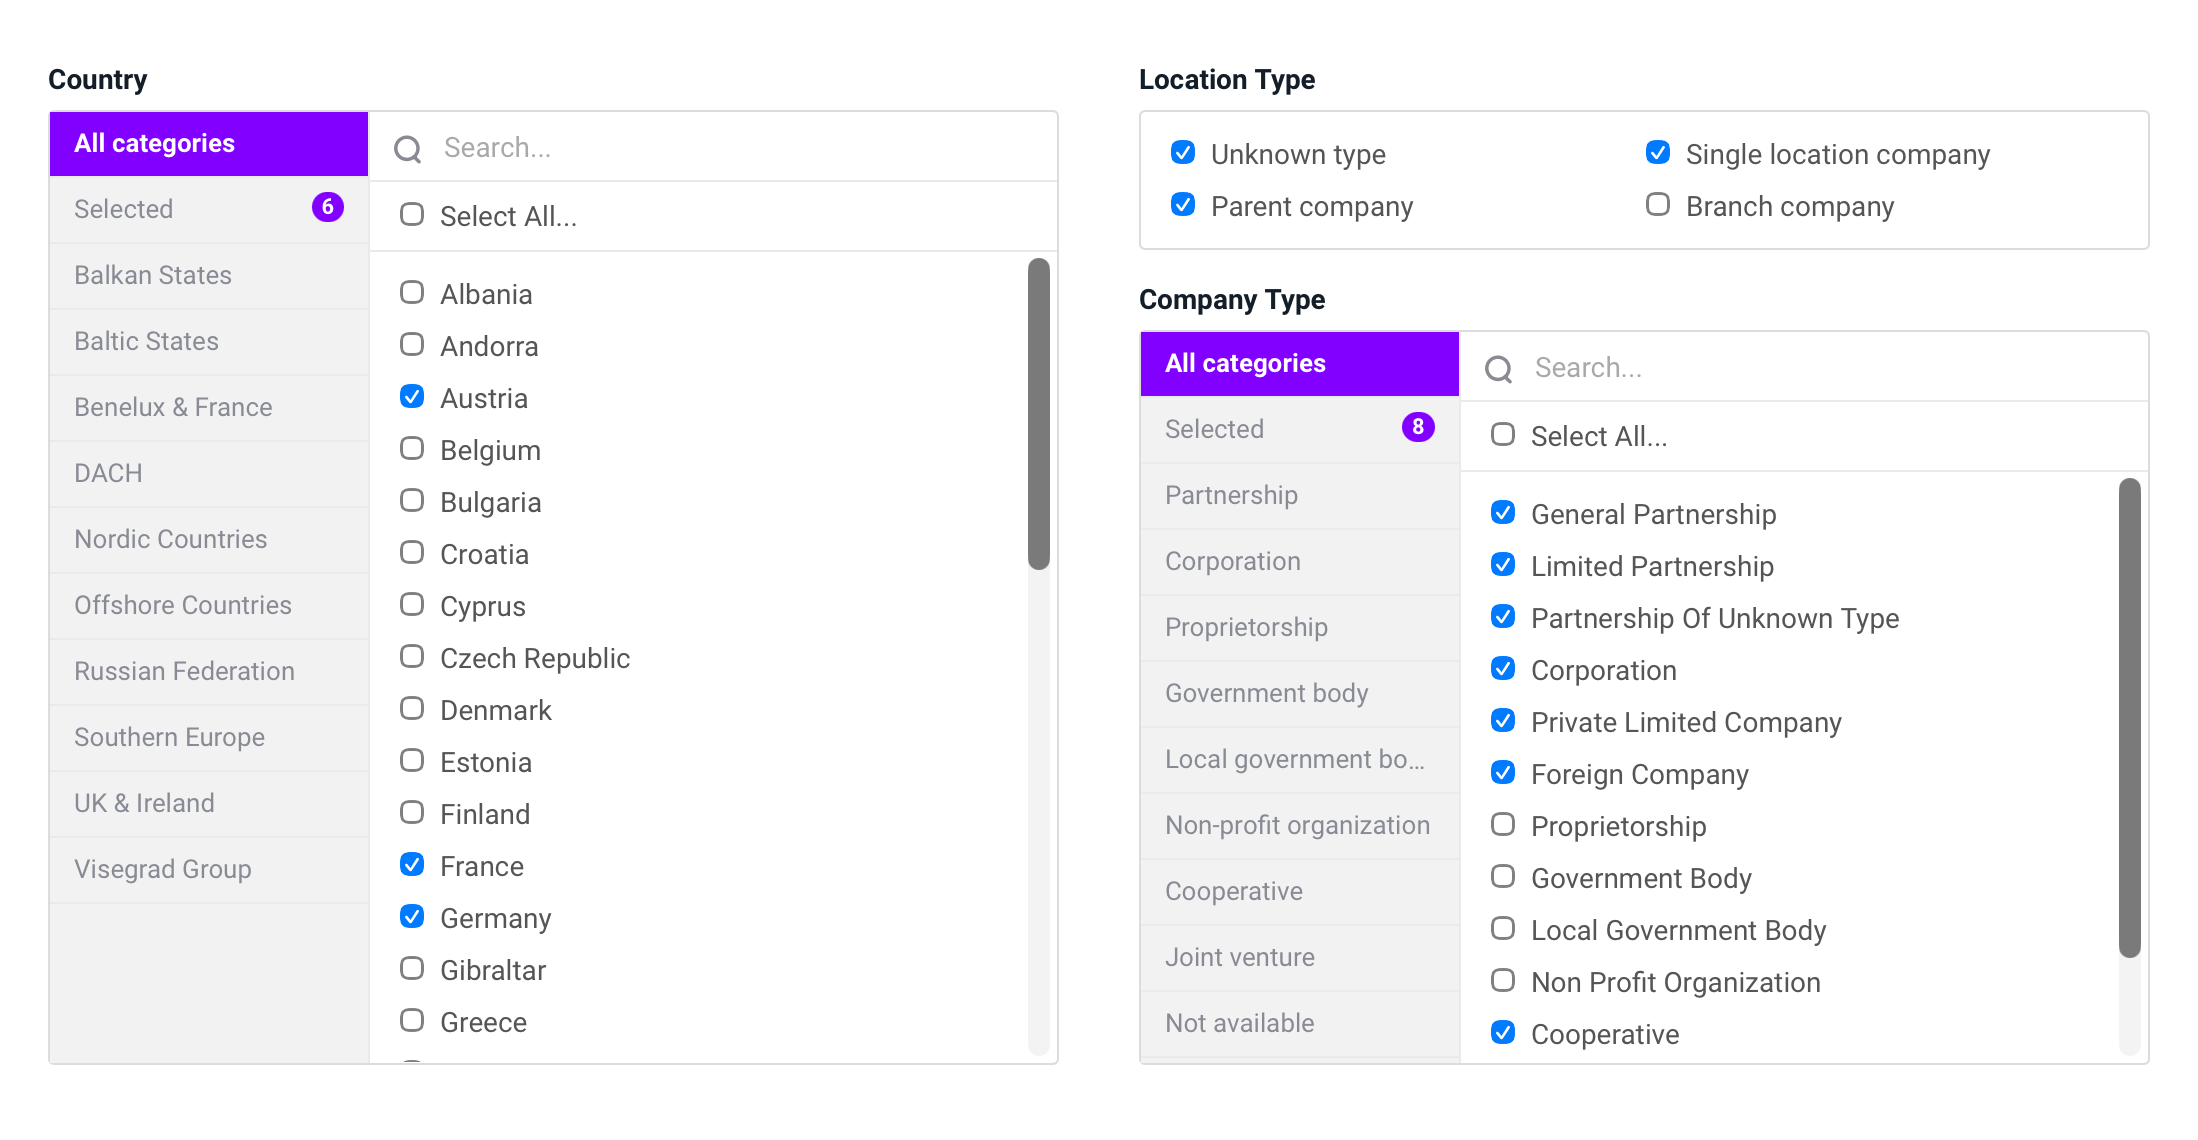Open the Corporation category in Company Type
Viewport: 2198px width, 1140px height.
pyautogui.click(x=1232, y=561)
